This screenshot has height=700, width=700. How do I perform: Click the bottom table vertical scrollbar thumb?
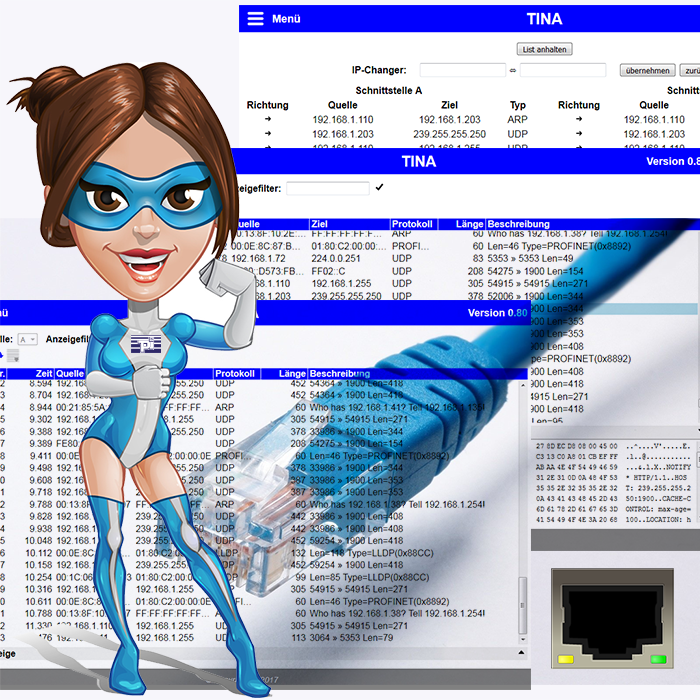pos(523,605)
